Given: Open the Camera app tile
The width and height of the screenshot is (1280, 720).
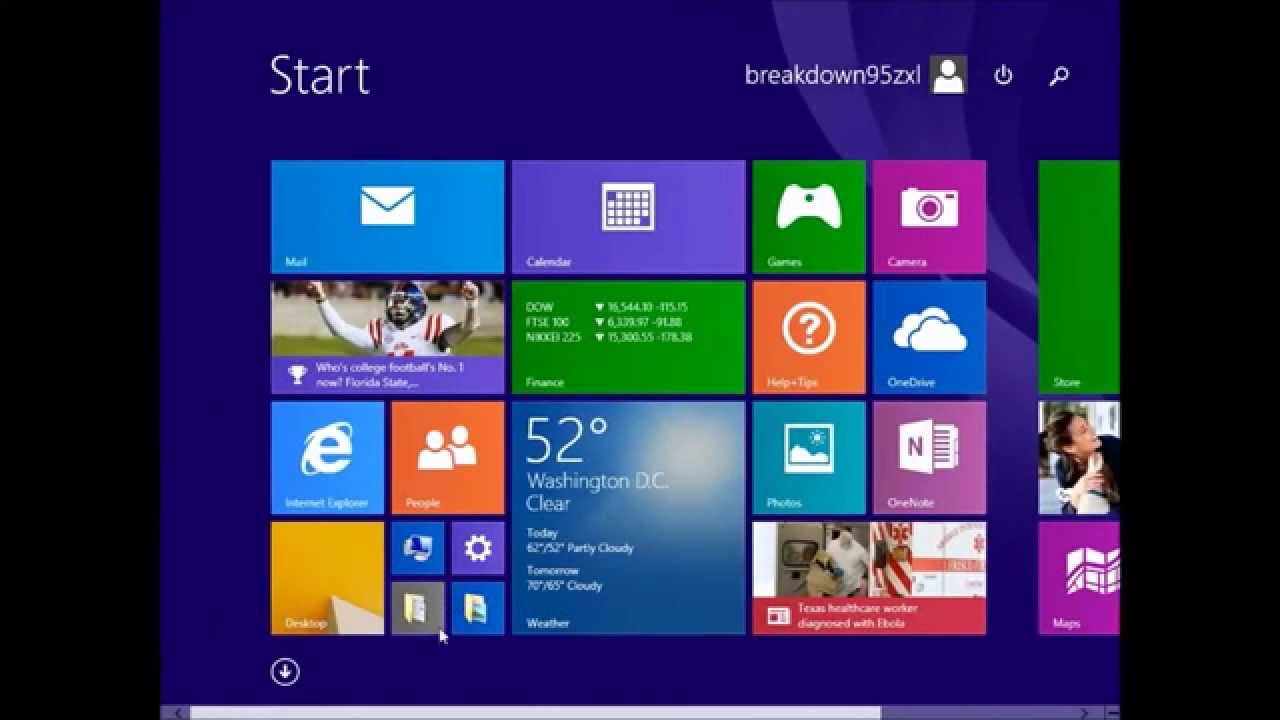Looking at the screenshot, I should pyautogui.click(x=929, y=217).
